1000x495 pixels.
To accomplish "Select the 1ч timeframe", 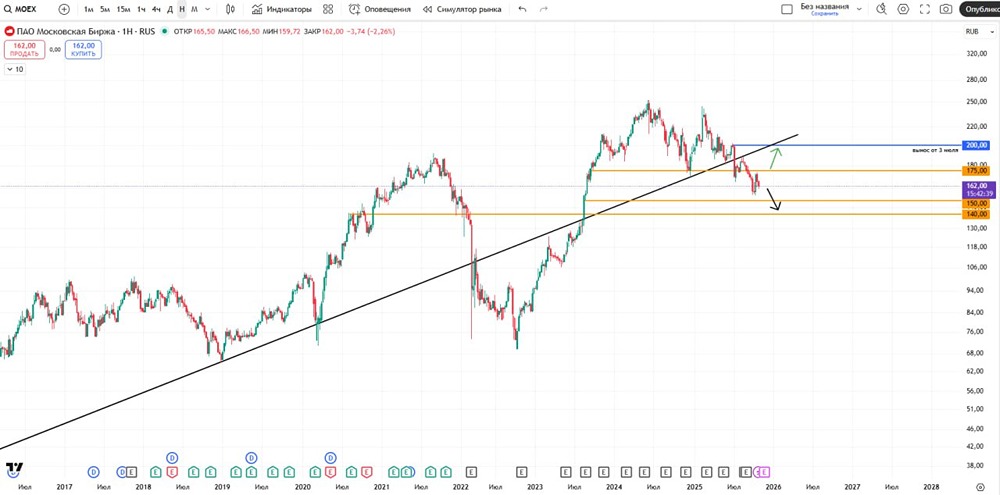I will point(141,10).
